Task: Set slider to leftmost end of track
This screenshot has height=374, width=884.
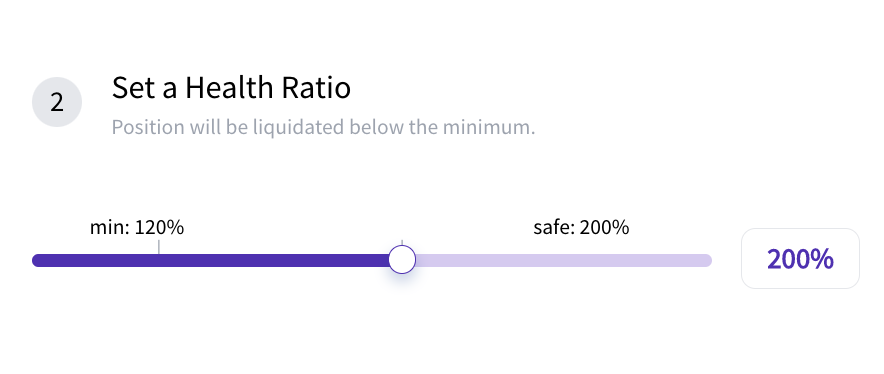Action: (x=37, y=260)
